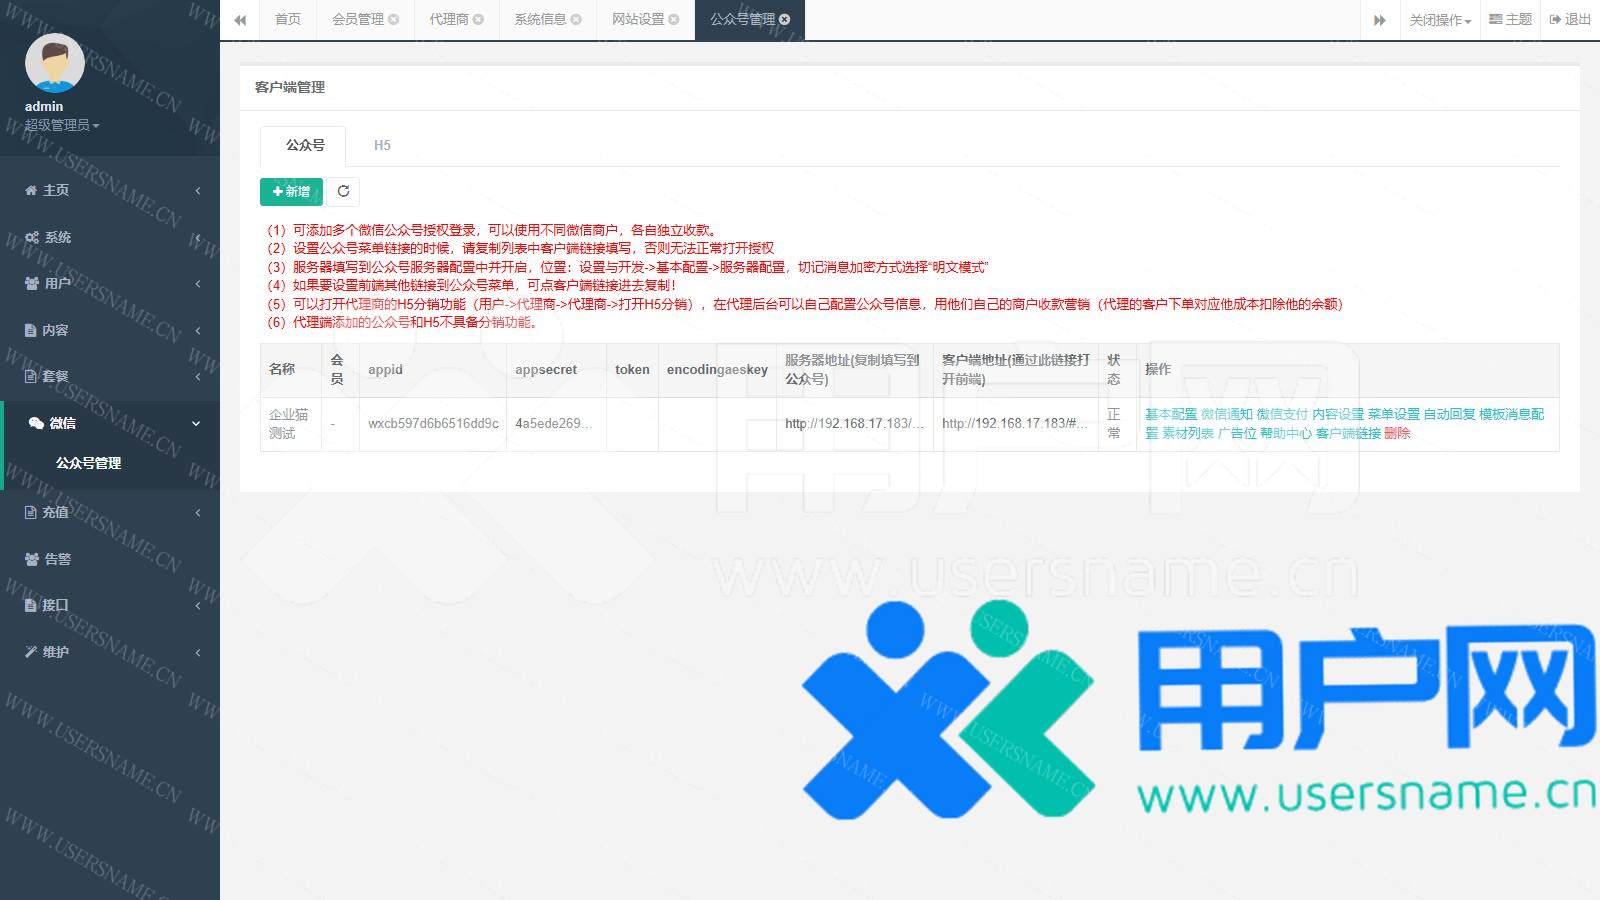Expand the 系统 sidebar menu
This screenshot has width=1600, height=900.
point(110,237)
